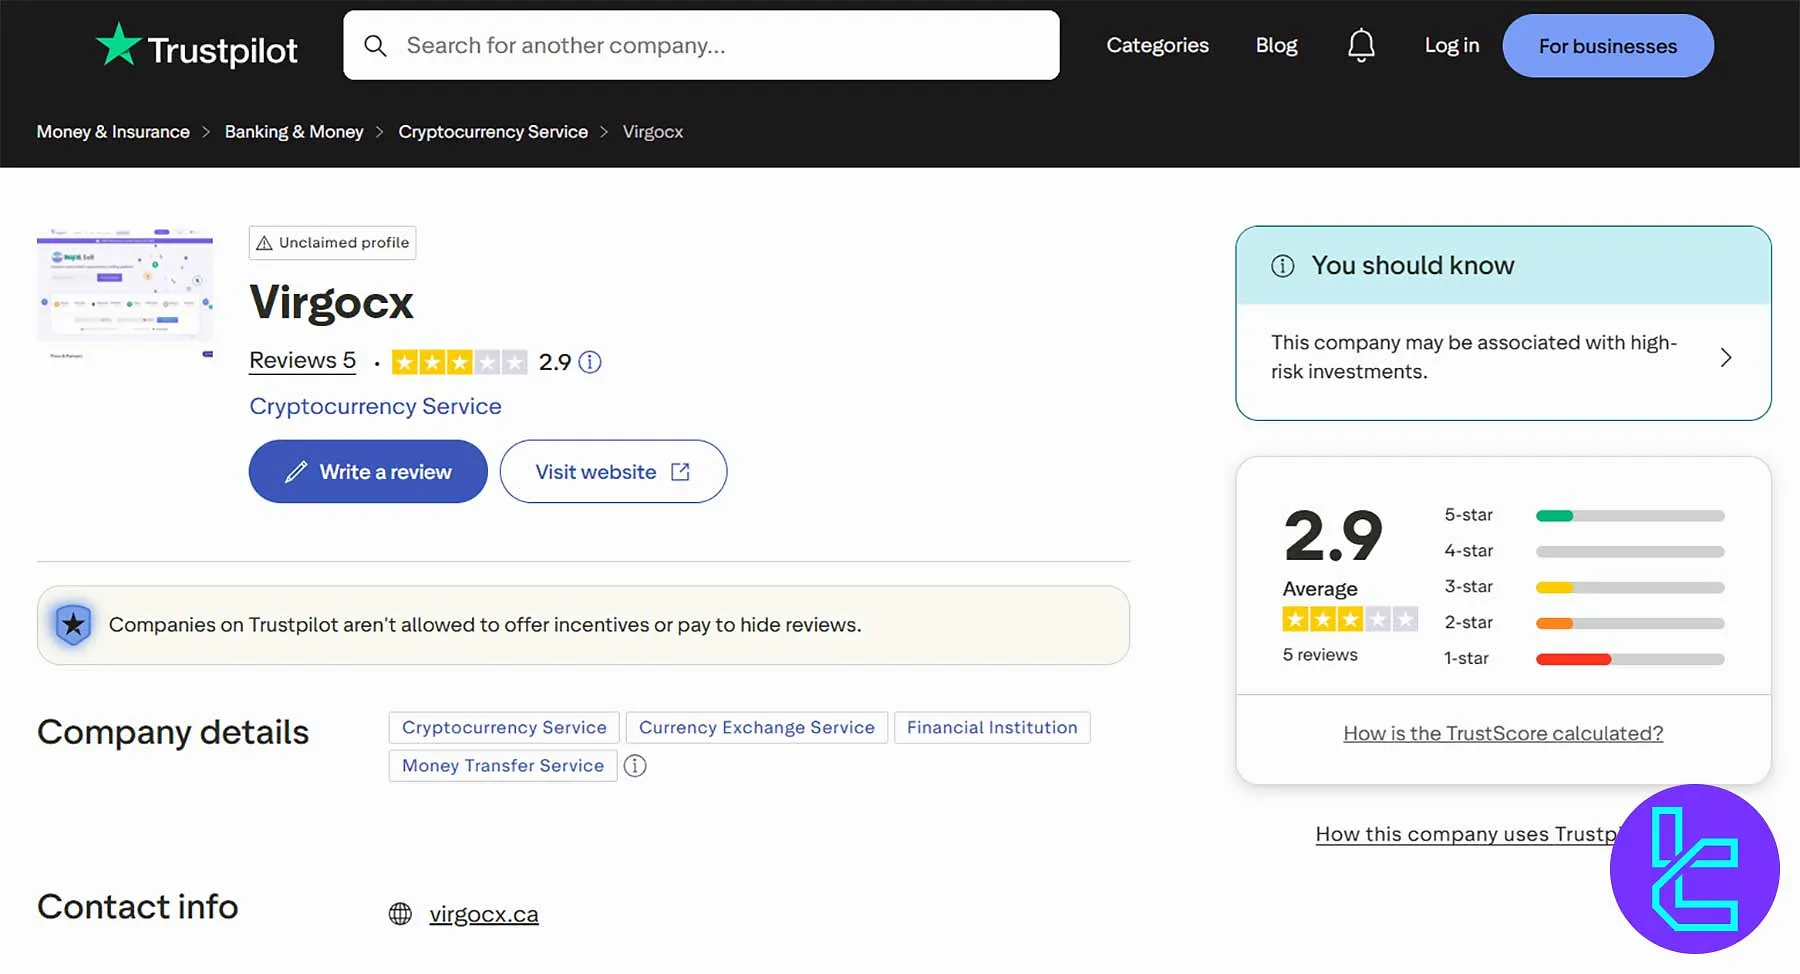The height and width of the screenshot is (974, 1800).
Task: Click the info icon beside the 2.9 rating
Action: click(x=590, y=362)
